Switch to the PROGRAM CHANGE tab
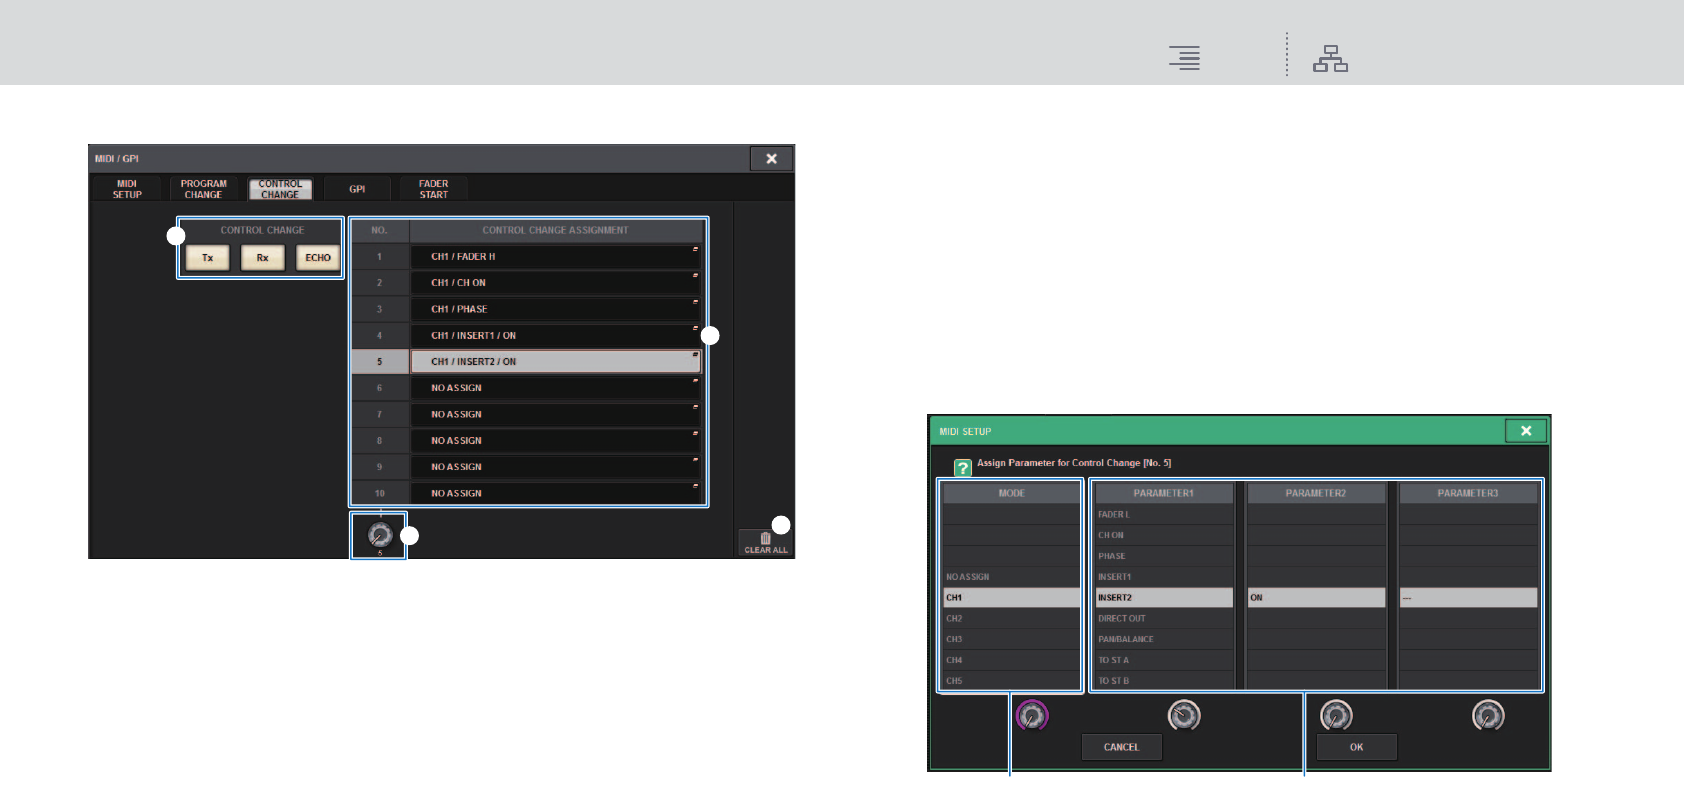The height and width of the screenshot is (791, 1684). click(x=204, y=189)
